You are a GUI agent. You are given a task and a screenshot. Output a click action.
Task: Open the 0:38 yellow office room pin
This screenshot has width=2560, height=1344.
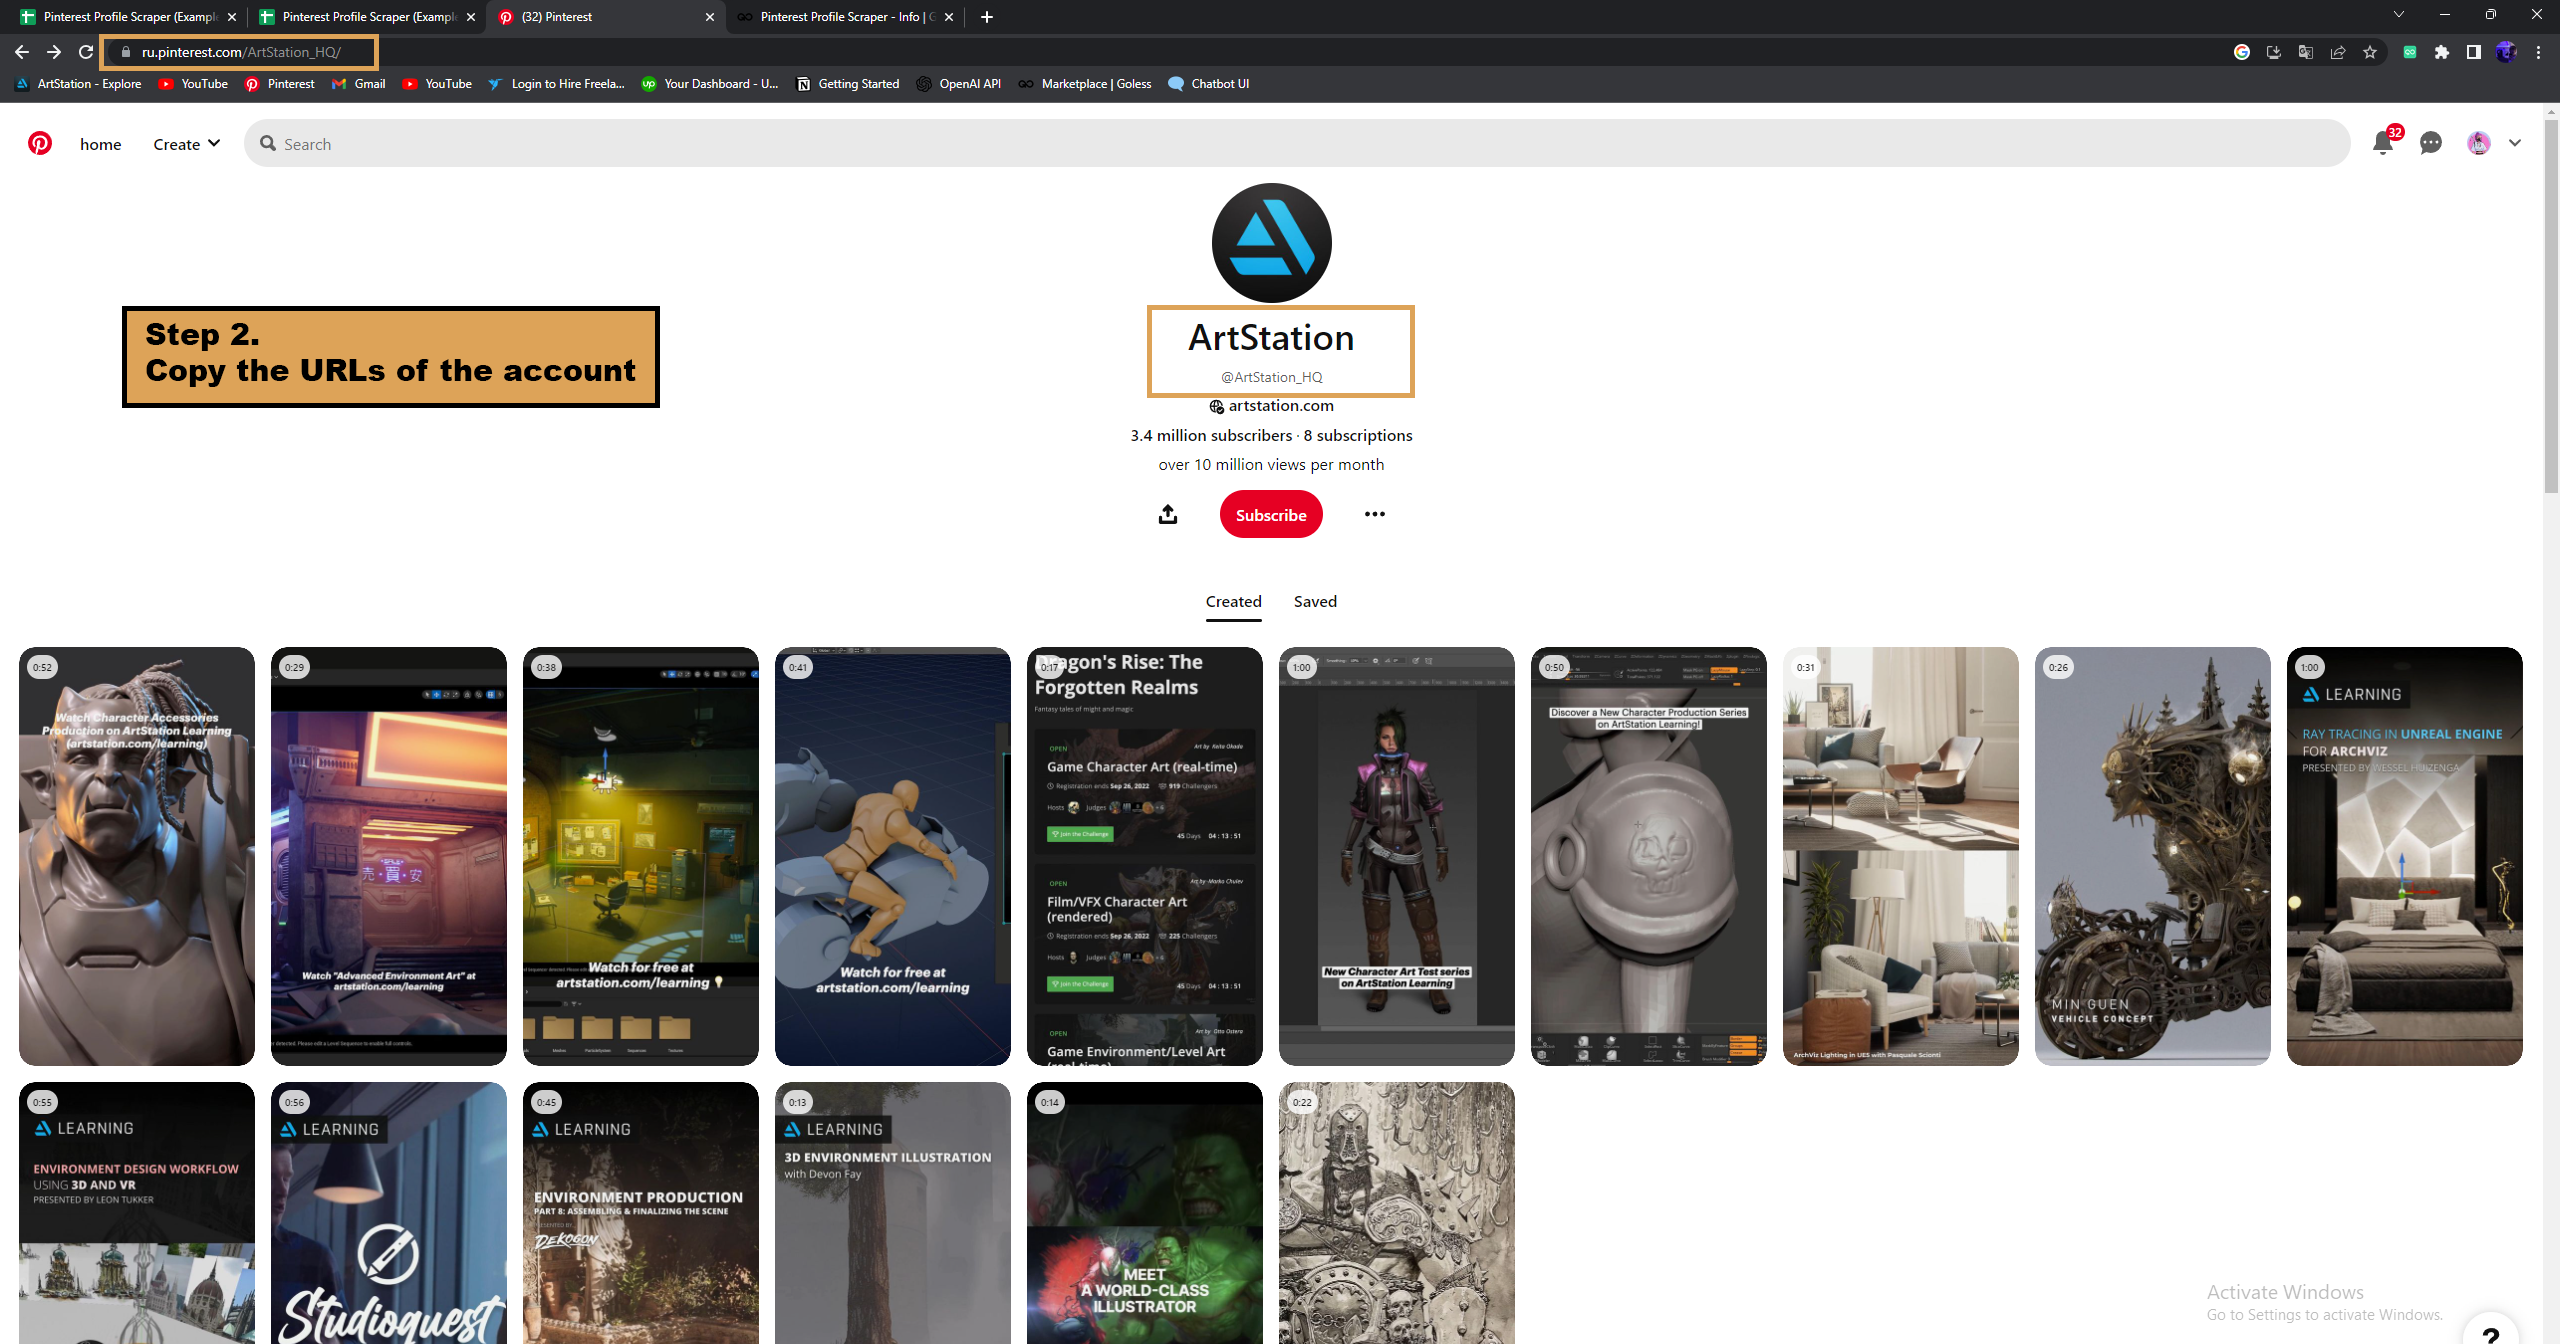point(641,856)
